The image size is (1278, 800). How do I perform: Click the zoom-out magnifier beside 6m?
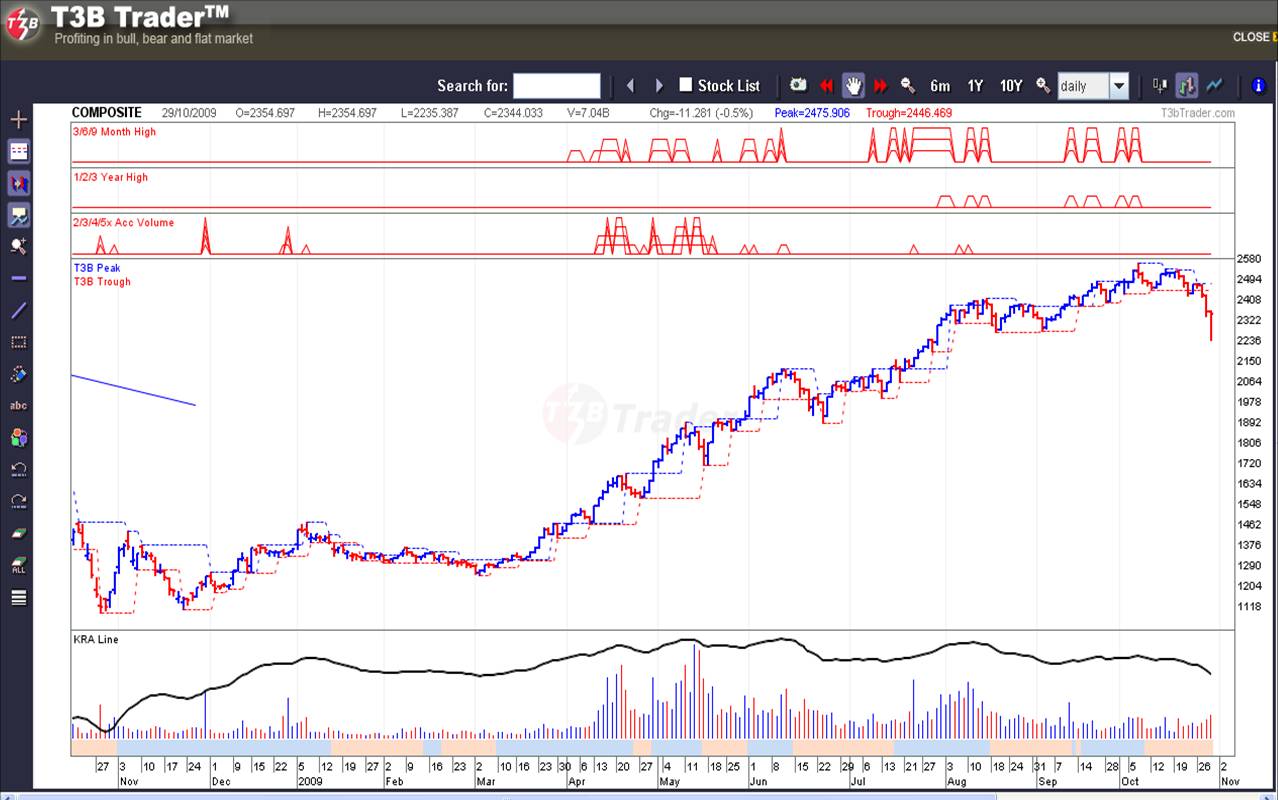coord(908,86)
